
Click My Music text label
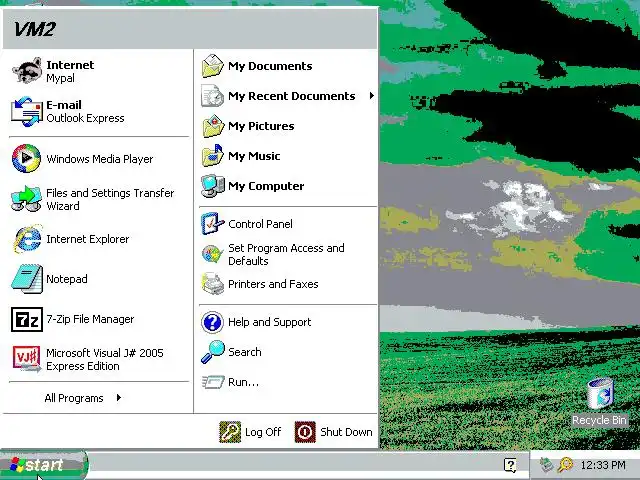coord(254,156)
